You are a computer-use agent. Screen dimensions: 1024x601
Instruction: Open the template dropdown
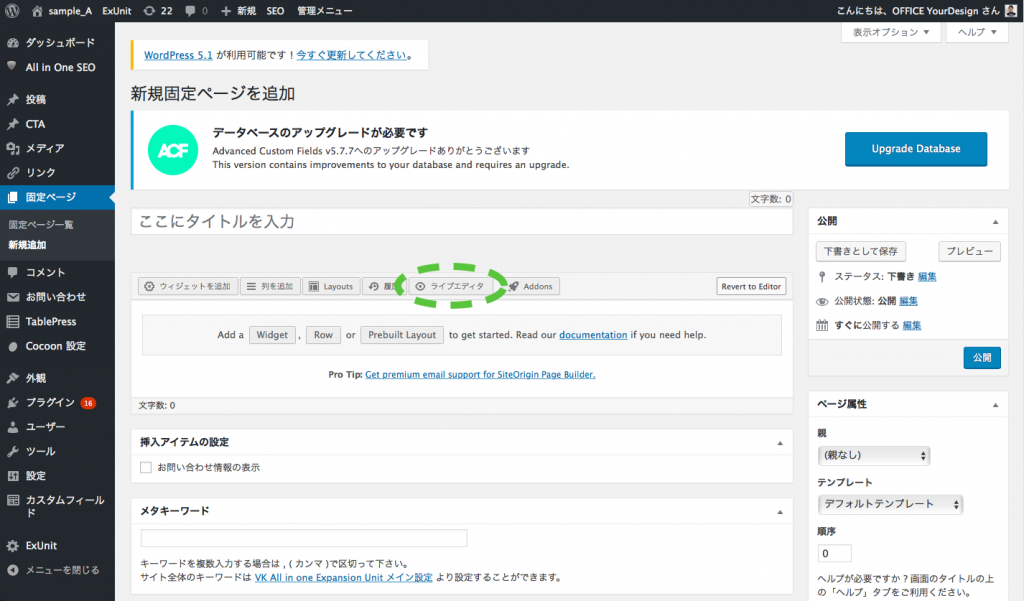point(890,504)
